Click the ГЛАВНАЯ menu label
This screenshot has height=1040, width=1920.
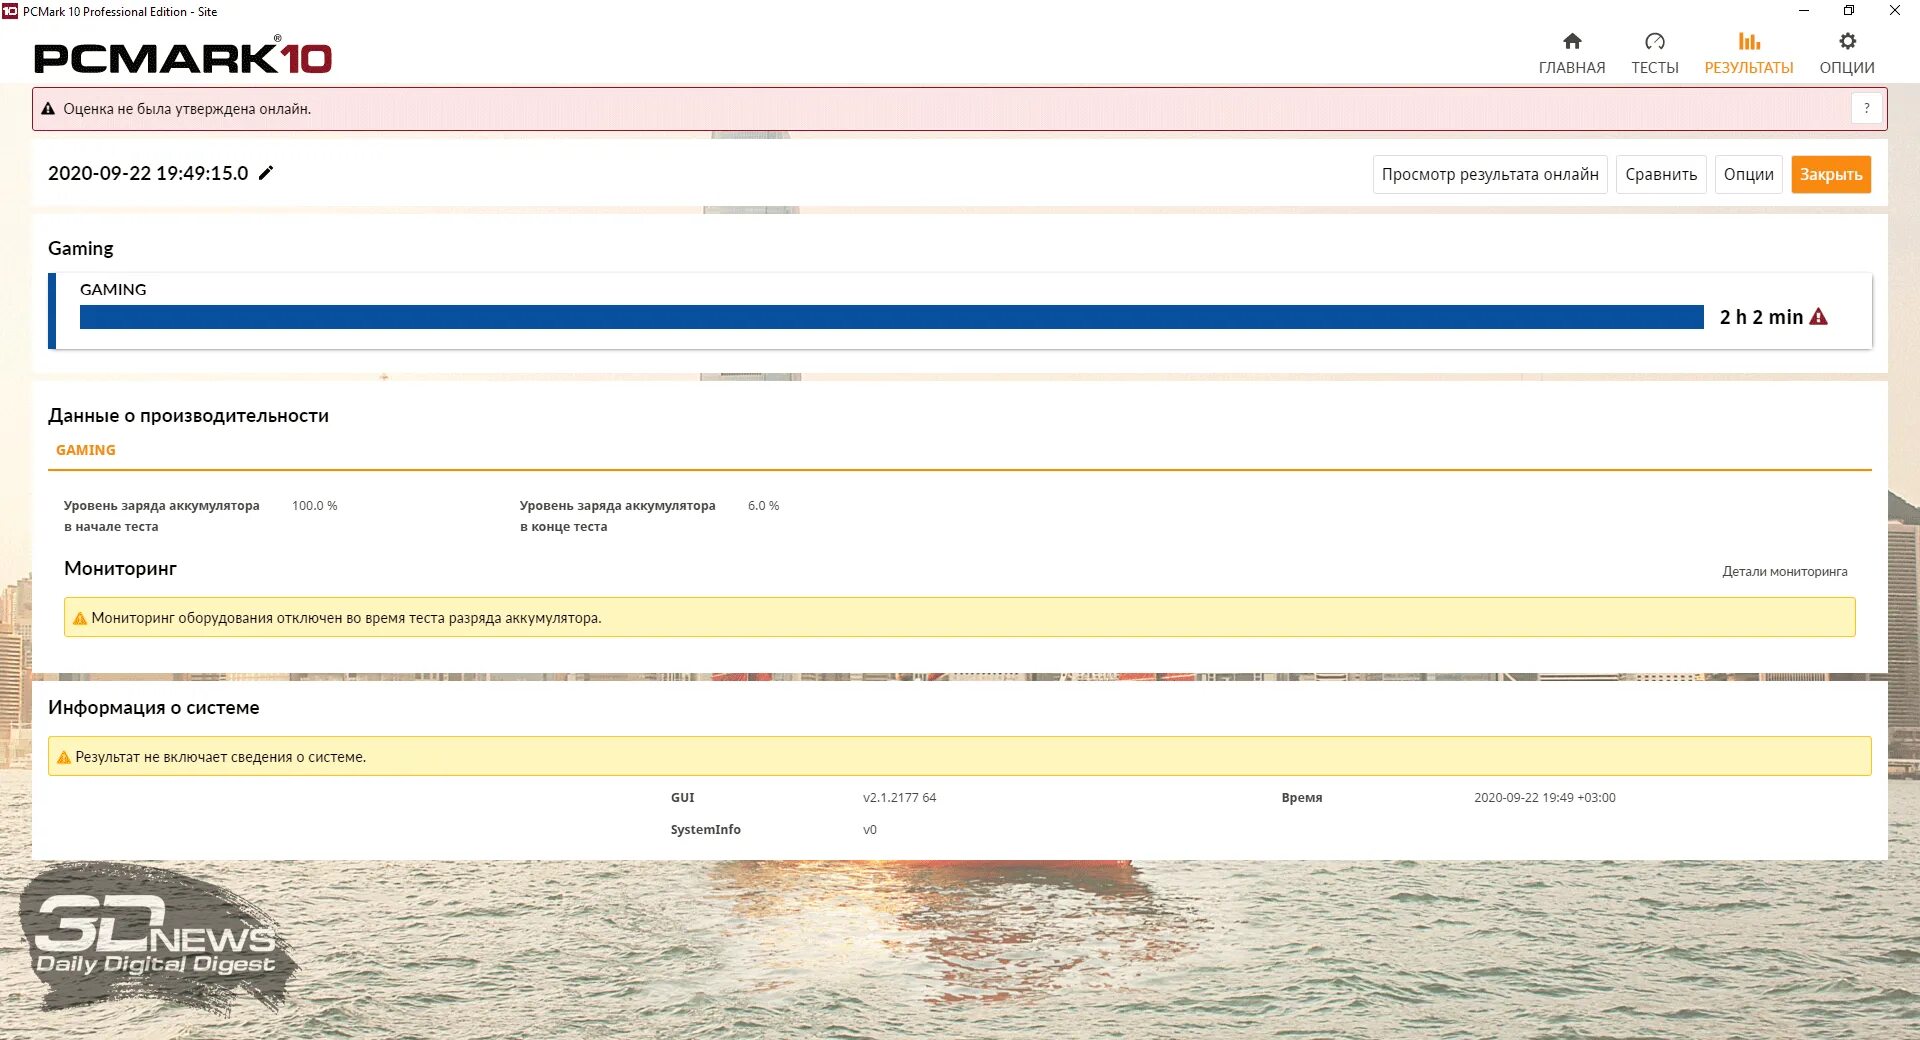point(1572,68)
